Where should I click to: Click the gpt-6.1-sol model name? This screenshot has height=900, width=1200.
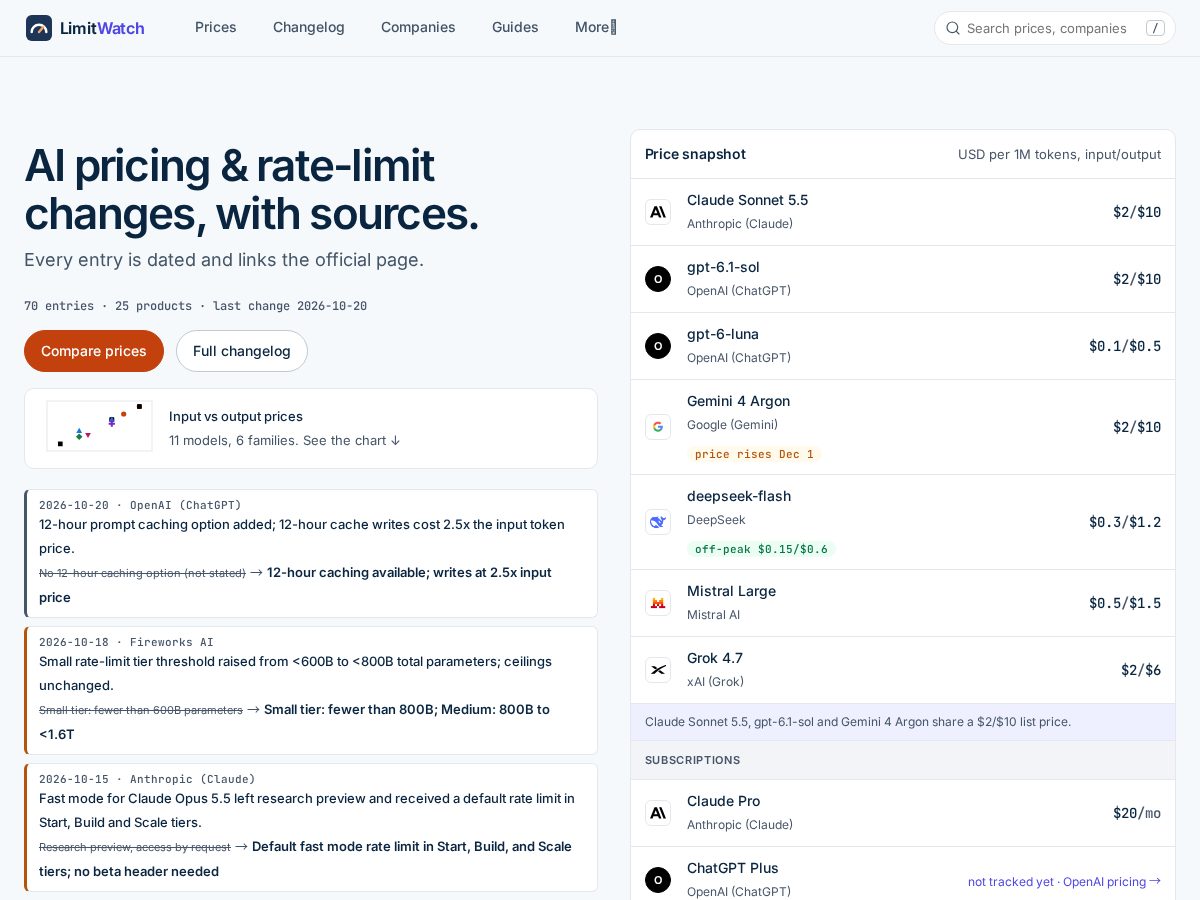pos(723,267)
